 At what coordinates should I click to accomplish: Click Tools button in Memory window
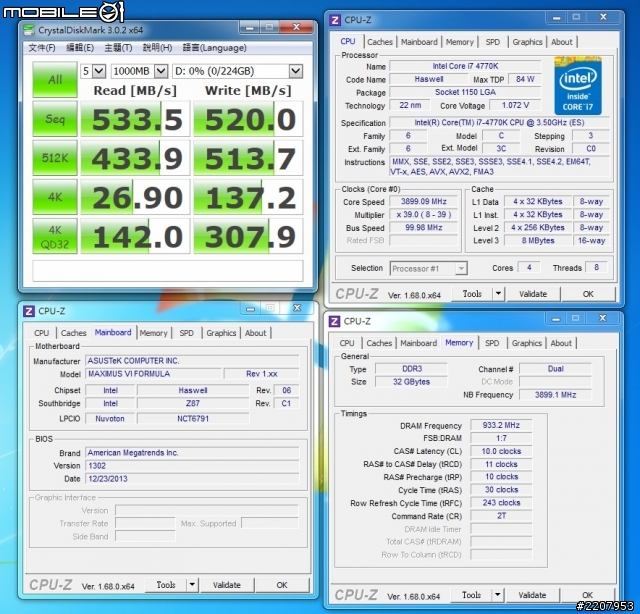tap(471, 595)
